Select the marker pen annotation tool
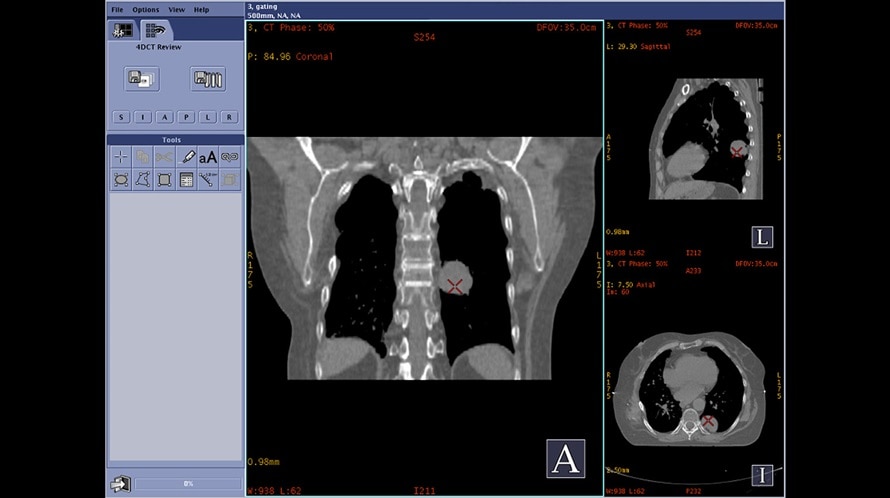 coord(186,157)
